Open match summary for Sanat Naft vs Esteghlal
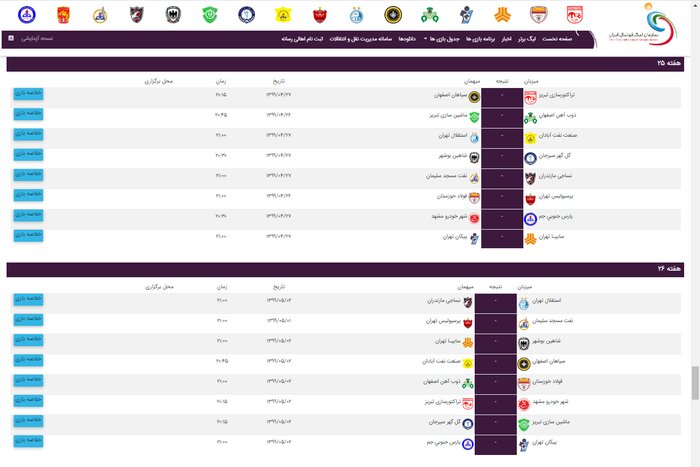Image resolution: width=700 pixels, height=467 pixels. pos(28,134)
